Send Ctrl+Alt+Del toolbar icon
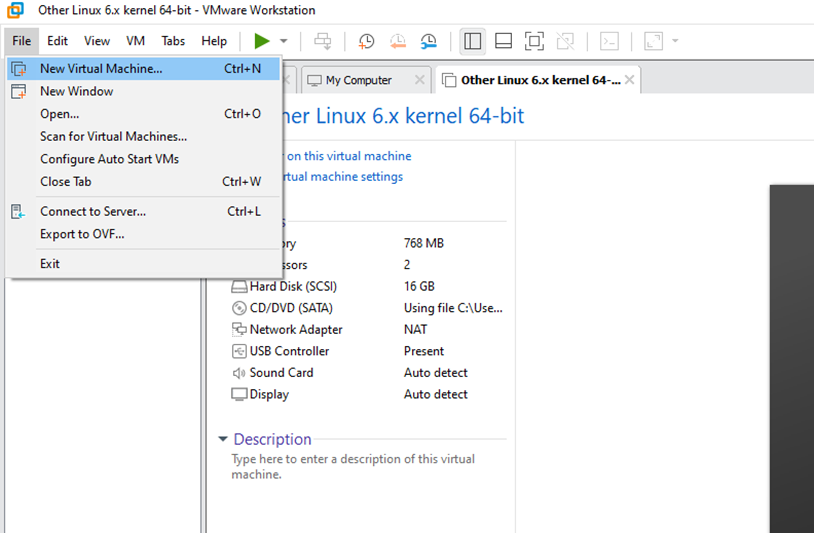This screenshot has height=533, width=814. tap(322, 41)
